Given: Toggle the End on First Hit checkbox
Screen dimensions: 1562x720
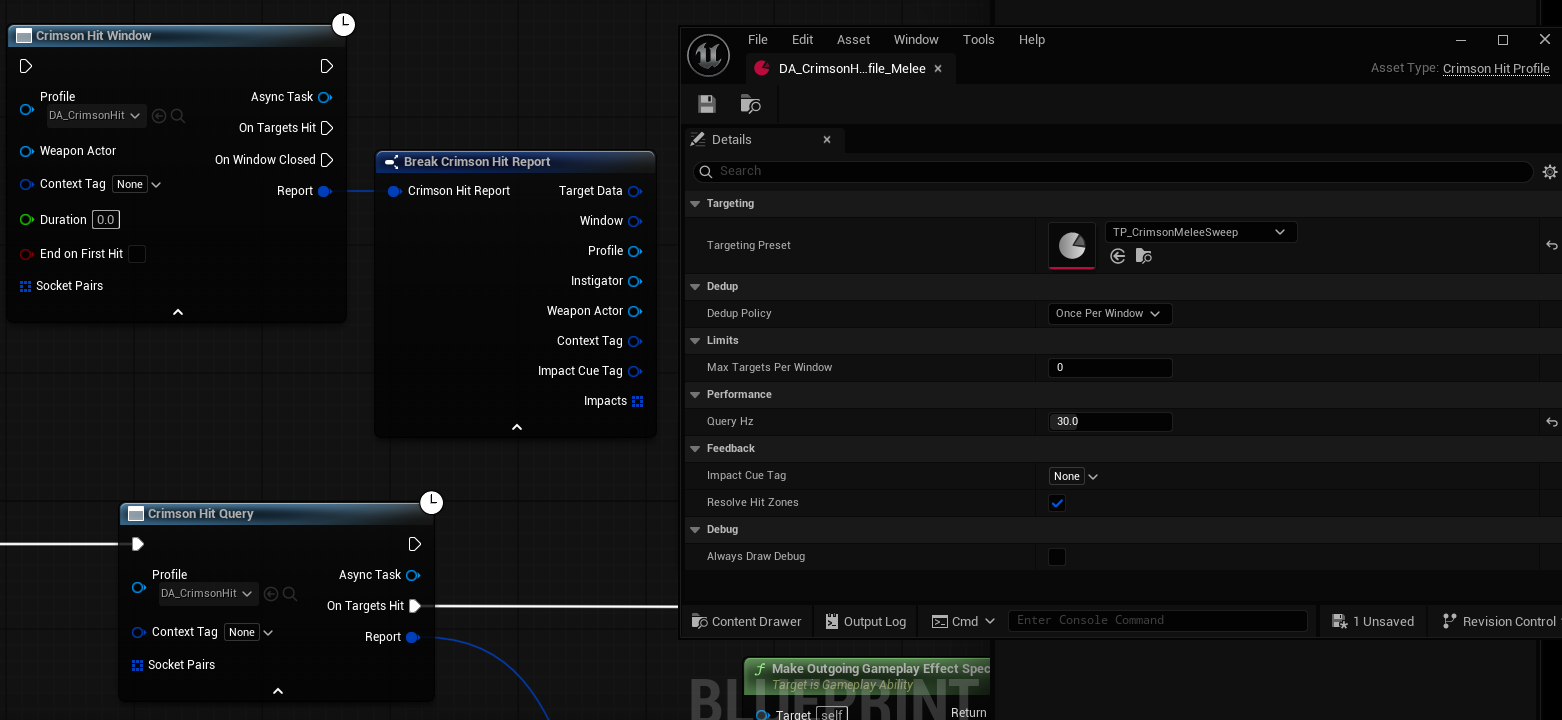Looking at the screenshot, I should click(x=137, y=254).
